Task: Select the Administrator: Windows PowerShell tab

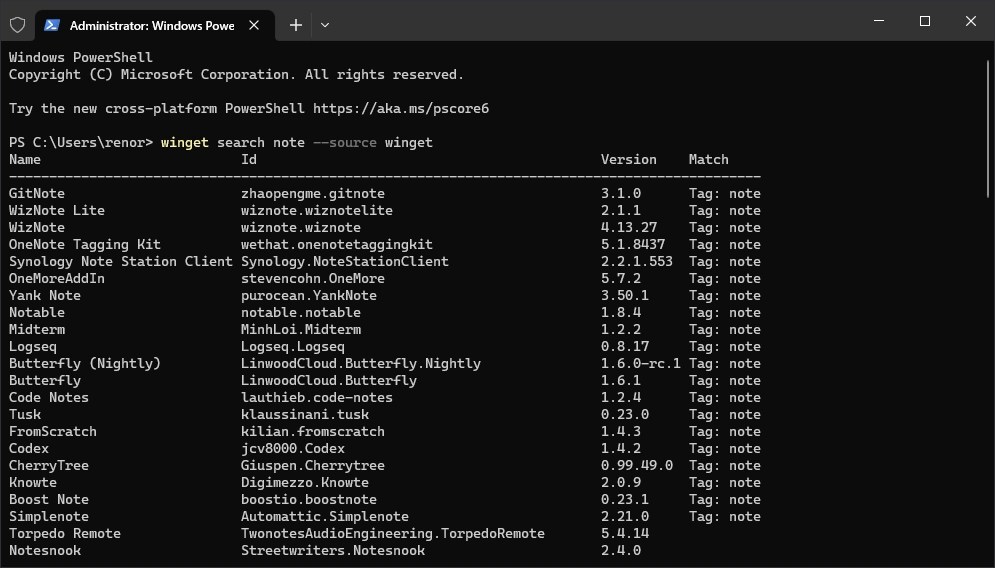Action: click(x=155, y=25)
